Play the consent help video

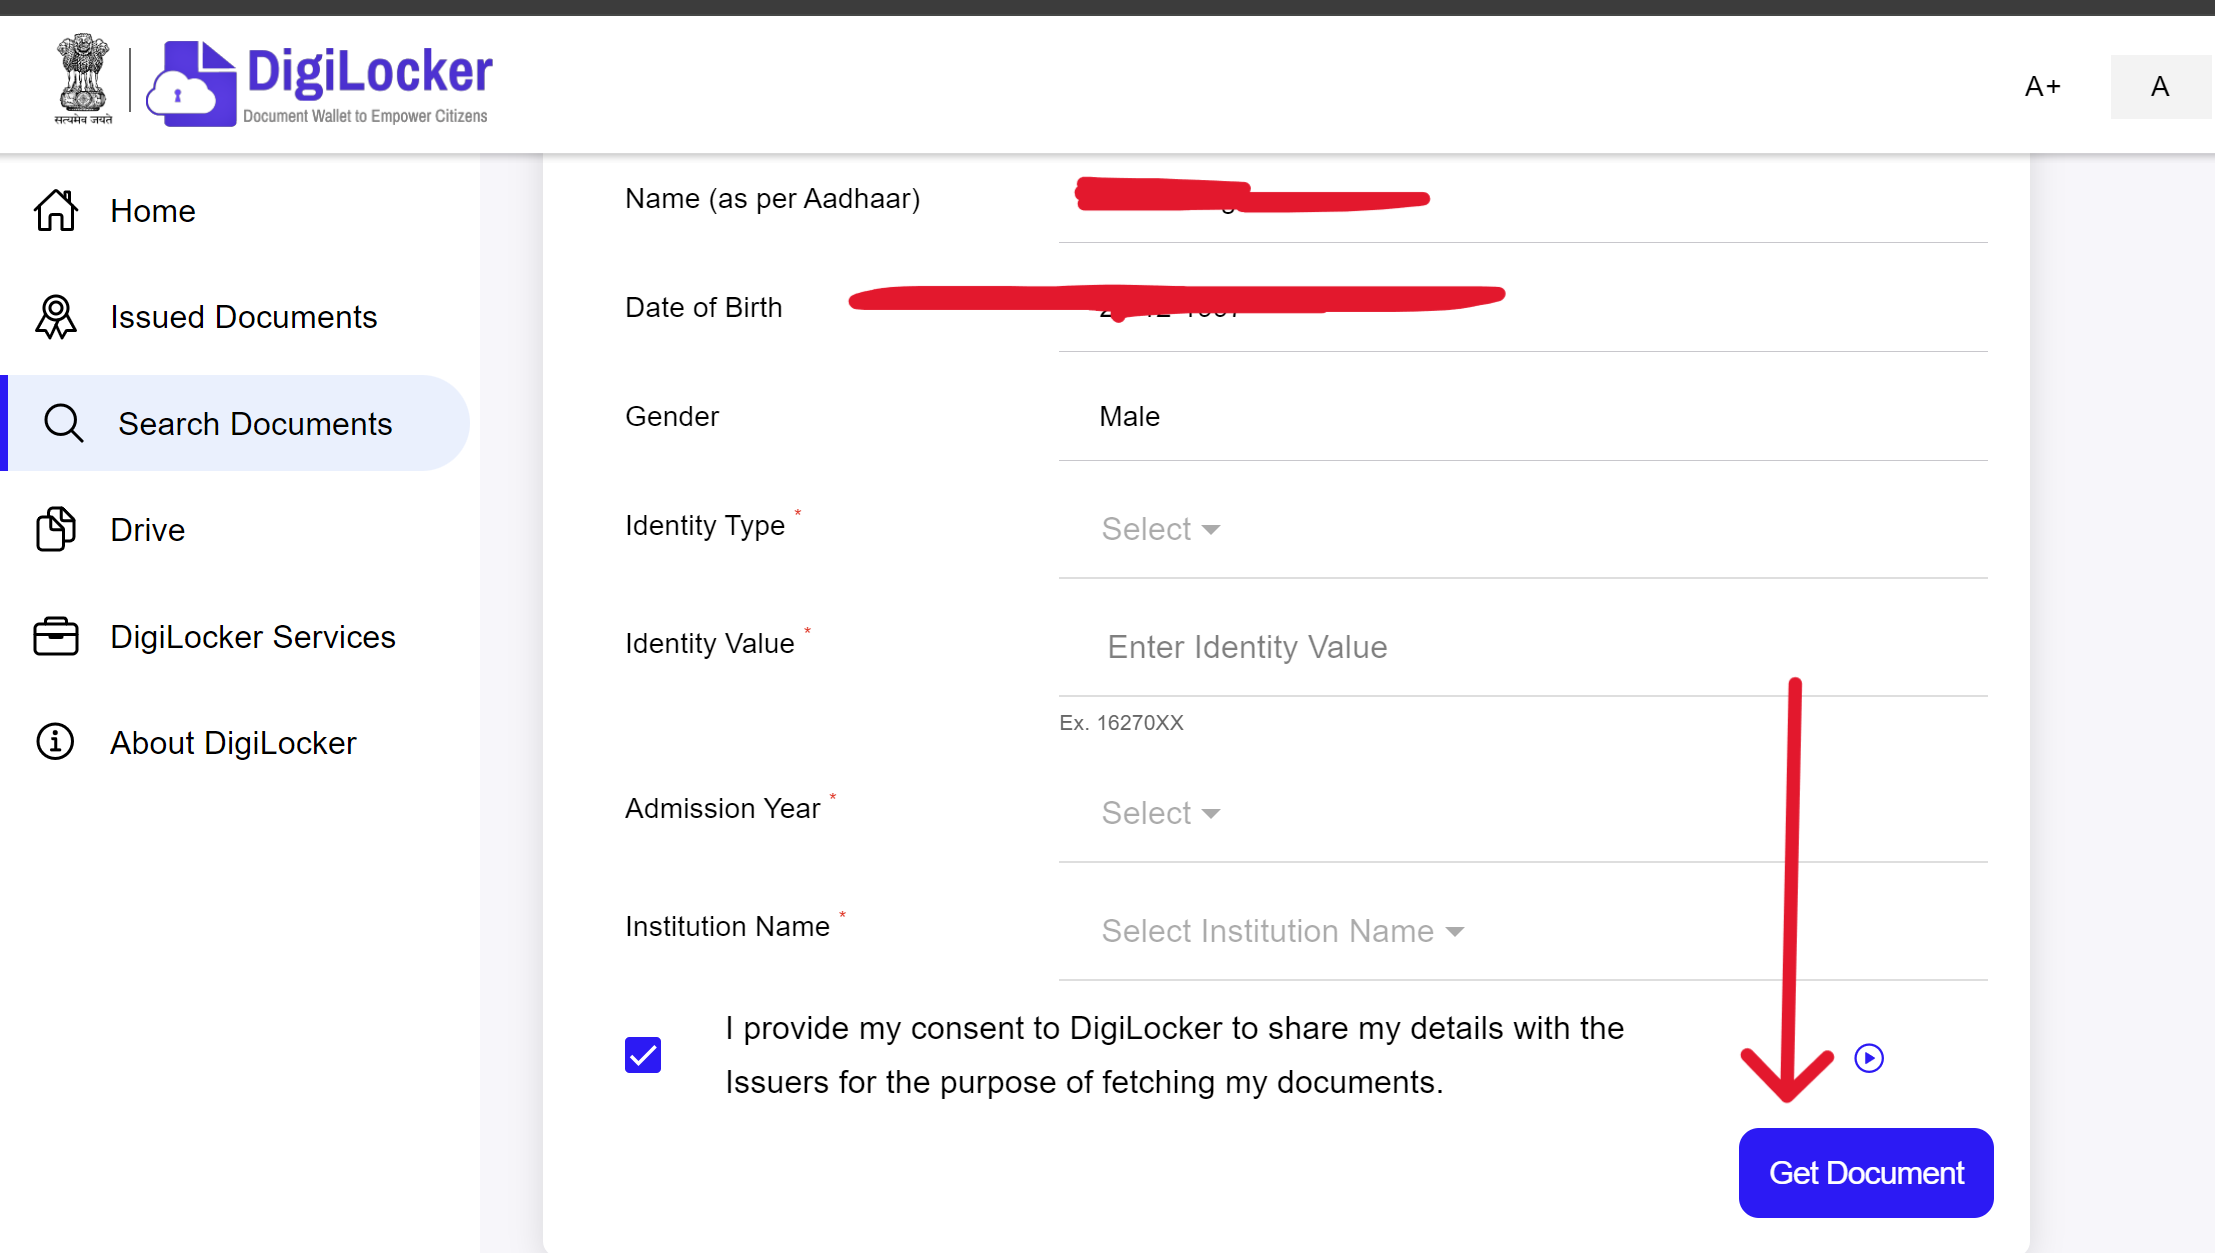click(1869, 1058)
